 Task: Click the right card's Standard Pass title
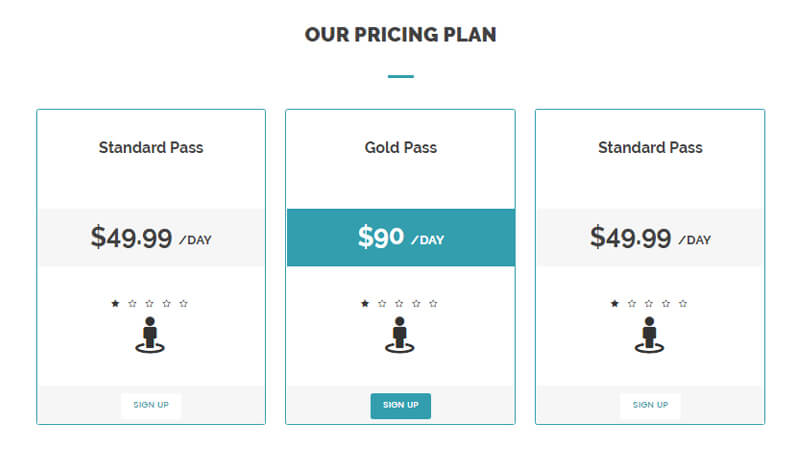click(x=650, y=147)
